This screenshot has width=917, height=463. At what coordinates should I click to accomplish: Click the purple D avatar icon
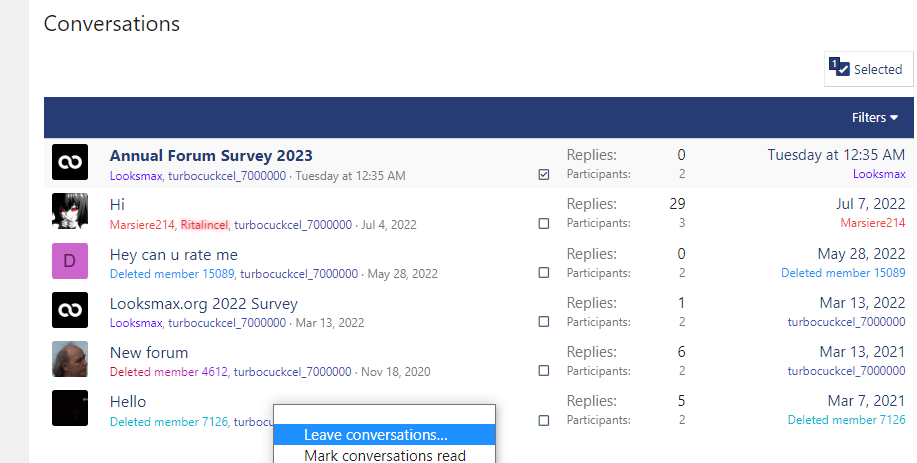[x=70, y=261]
